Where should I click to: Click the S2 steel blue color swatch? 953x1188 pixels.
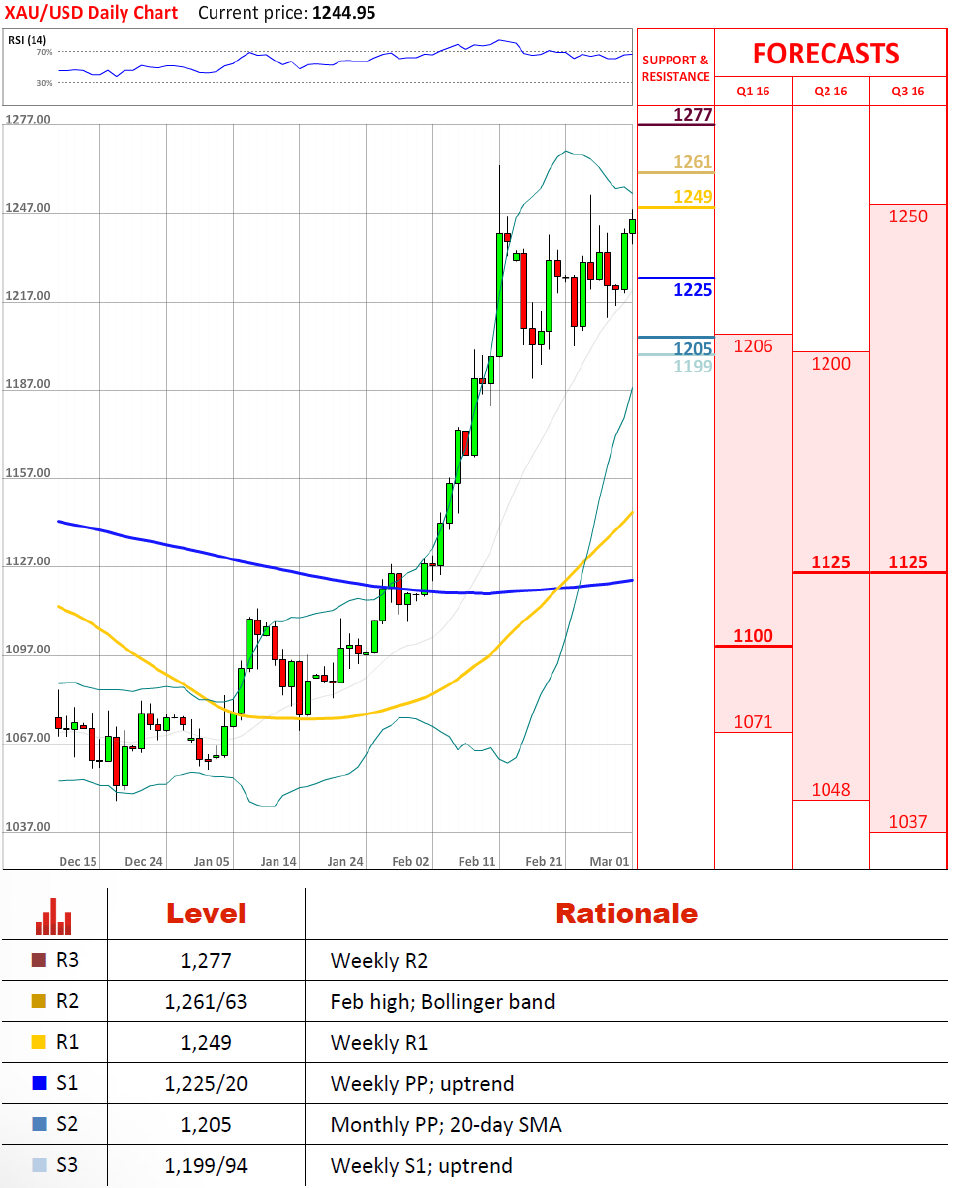39,1124
